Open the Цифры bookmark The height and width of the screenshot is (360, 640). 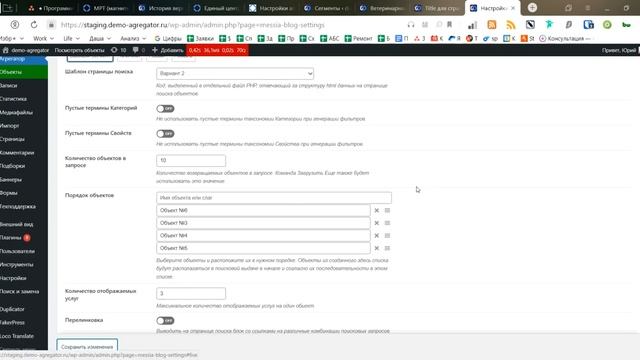point(168,38)
